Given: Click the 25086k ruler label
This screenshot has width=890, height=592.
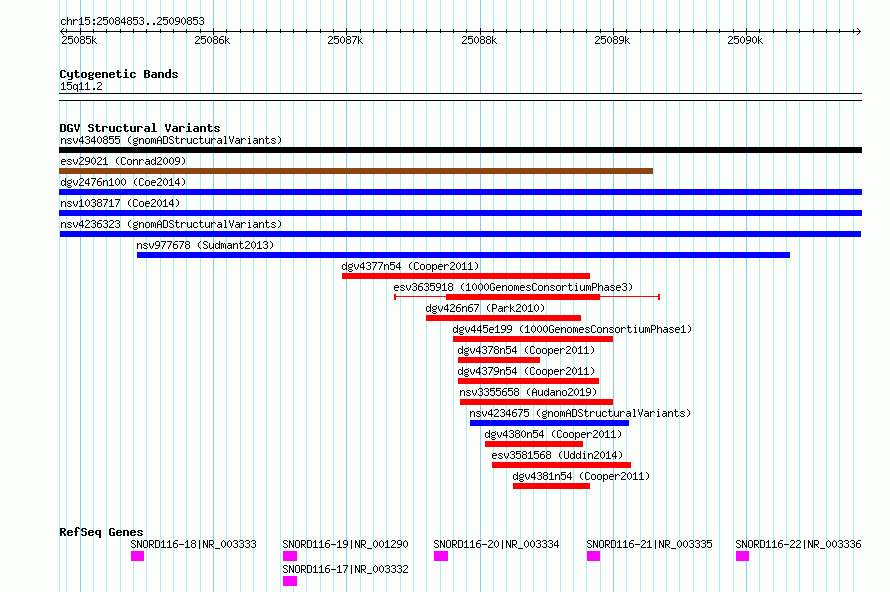Looking at the screenshot, I should 212,40.
